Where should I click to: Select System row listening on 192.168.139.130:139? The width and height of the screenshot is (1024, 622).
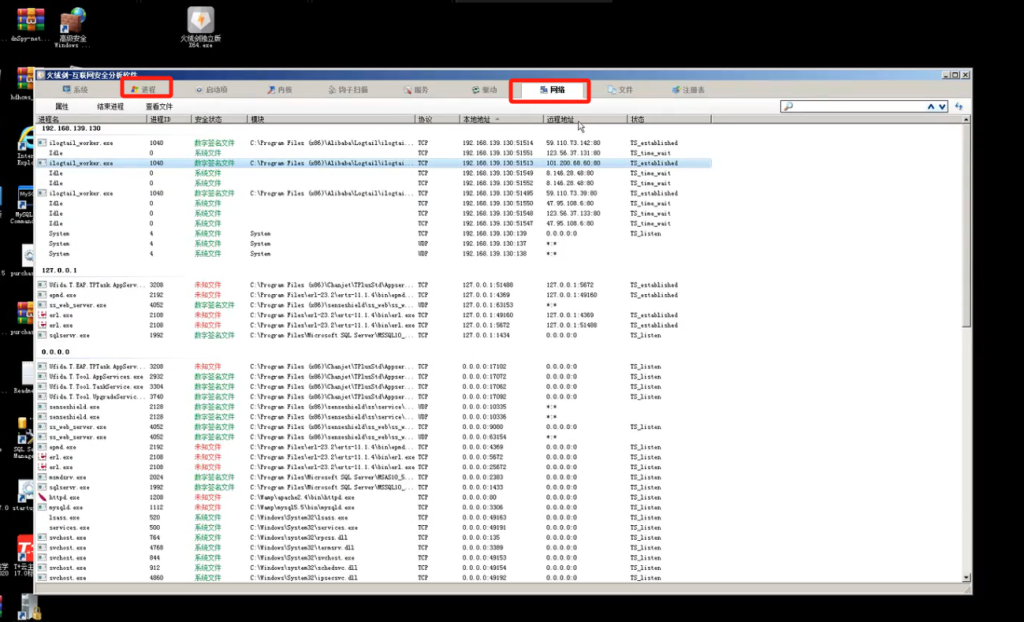coord(374,233)
